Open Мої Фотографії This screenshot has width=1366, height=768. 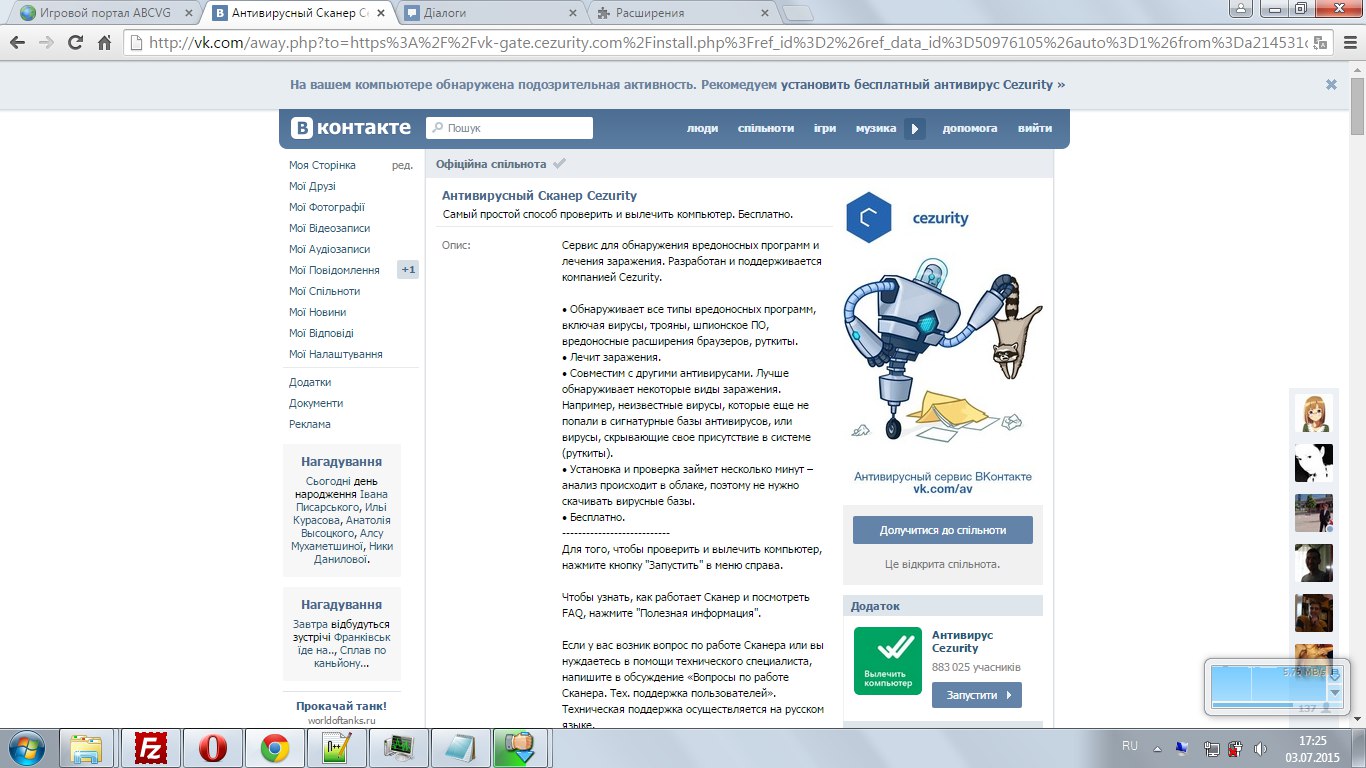click(327, 207)
